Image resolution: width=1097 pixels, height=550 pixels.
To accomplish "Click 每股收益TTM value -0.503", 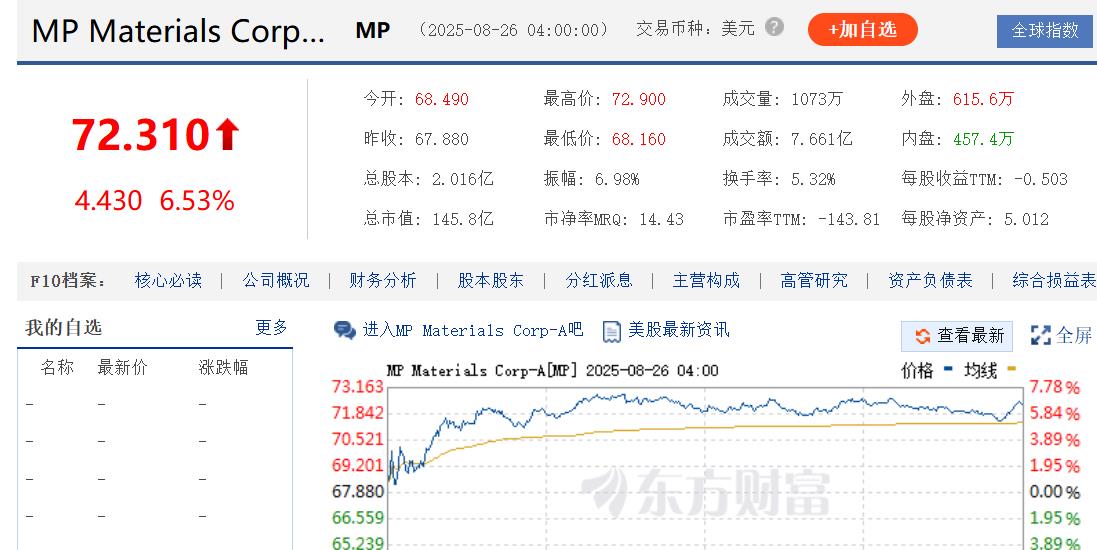I will 1040,179.
